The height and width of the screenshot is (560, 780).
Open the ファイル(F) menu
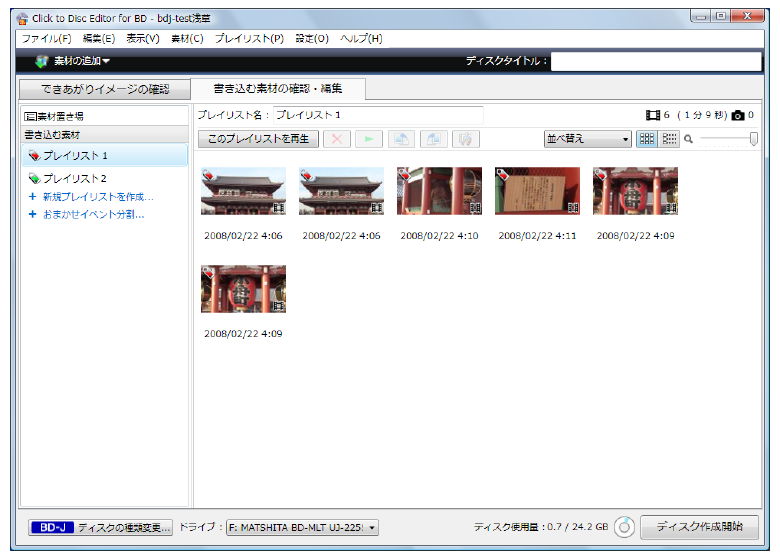point(46,38)
